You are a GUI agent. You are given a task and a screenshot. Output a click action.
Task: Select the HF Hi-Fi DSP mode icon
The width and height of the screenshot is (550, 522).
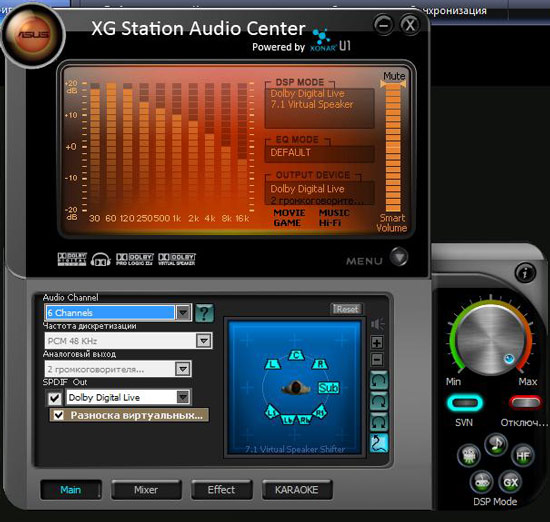pos(523,455)
